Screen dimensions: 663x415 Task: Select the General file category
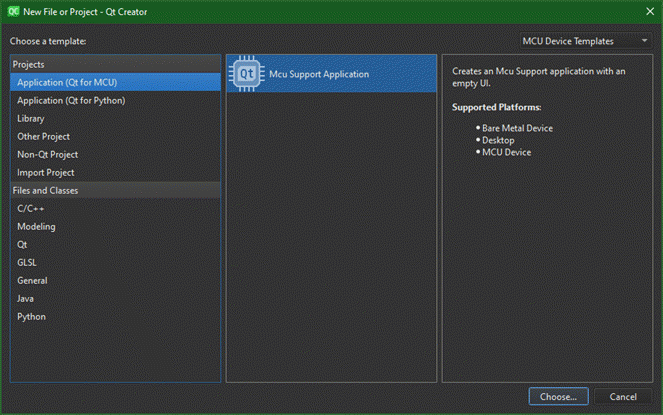32,281
